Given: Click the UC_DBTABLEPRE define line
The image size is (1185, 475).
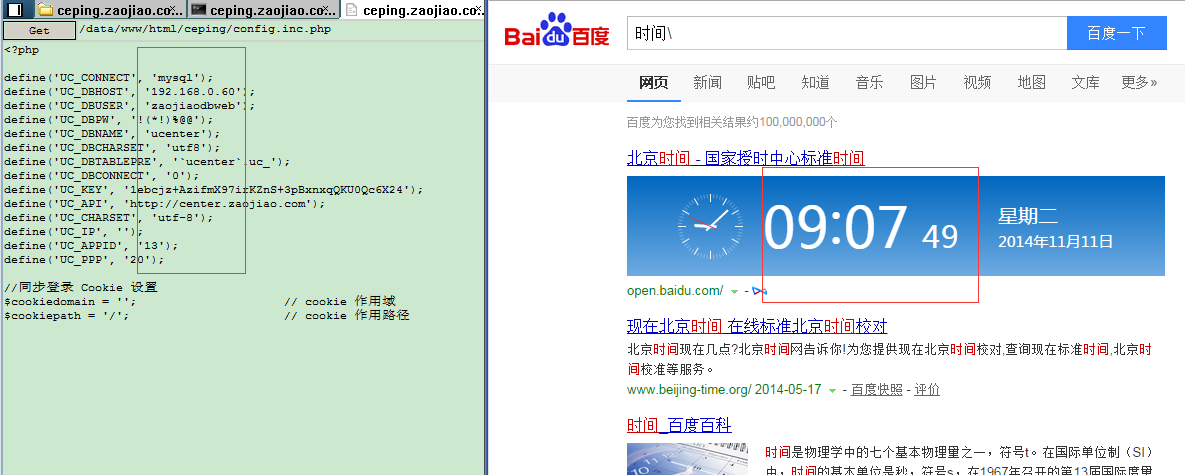Looking at the screenshot, I should tap(147, 162).
